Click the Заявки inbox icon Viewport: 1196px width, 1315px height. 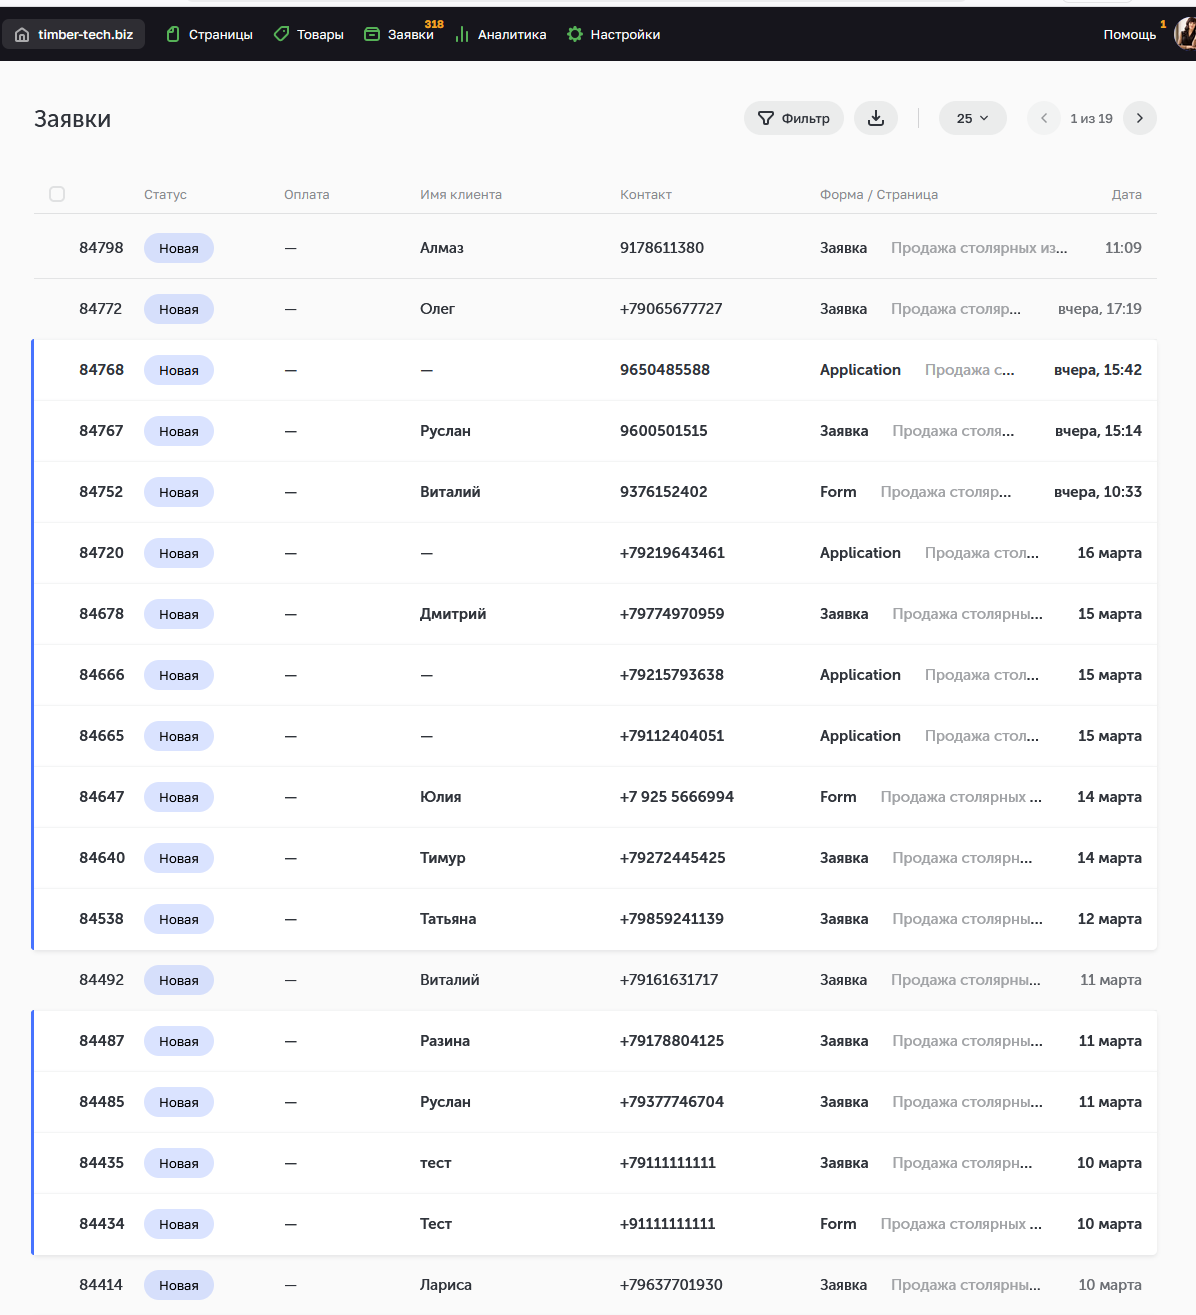(x=372, y=35)
